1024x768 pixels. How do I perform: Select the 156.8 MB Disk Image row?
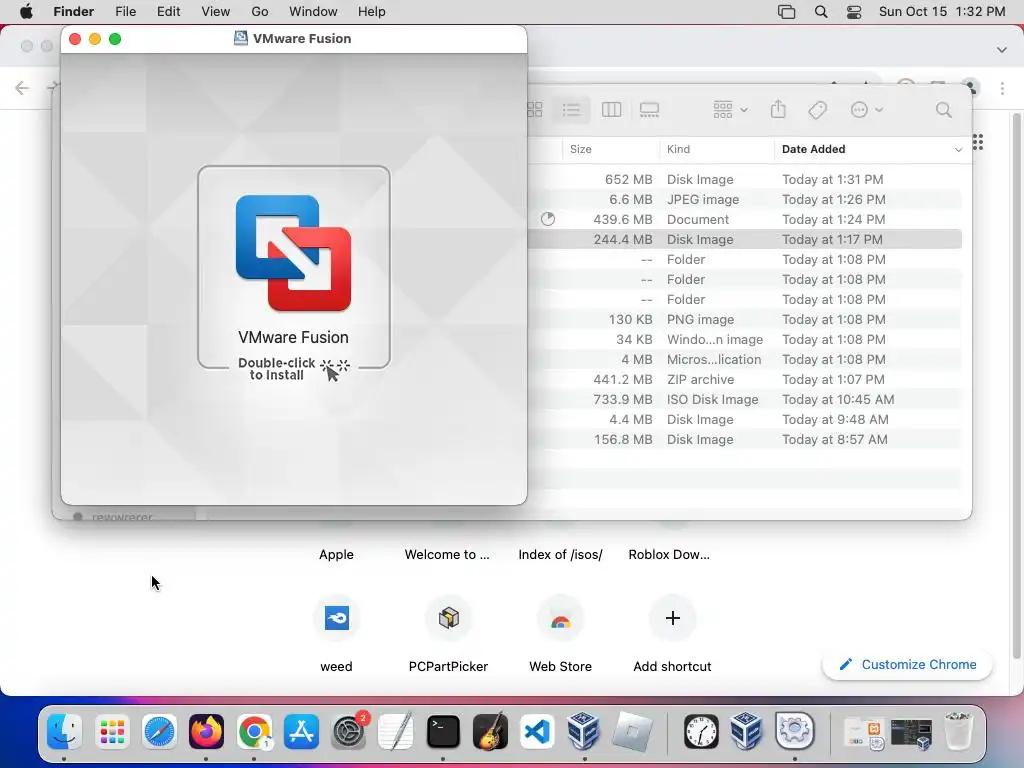click(x=744, y=440)
